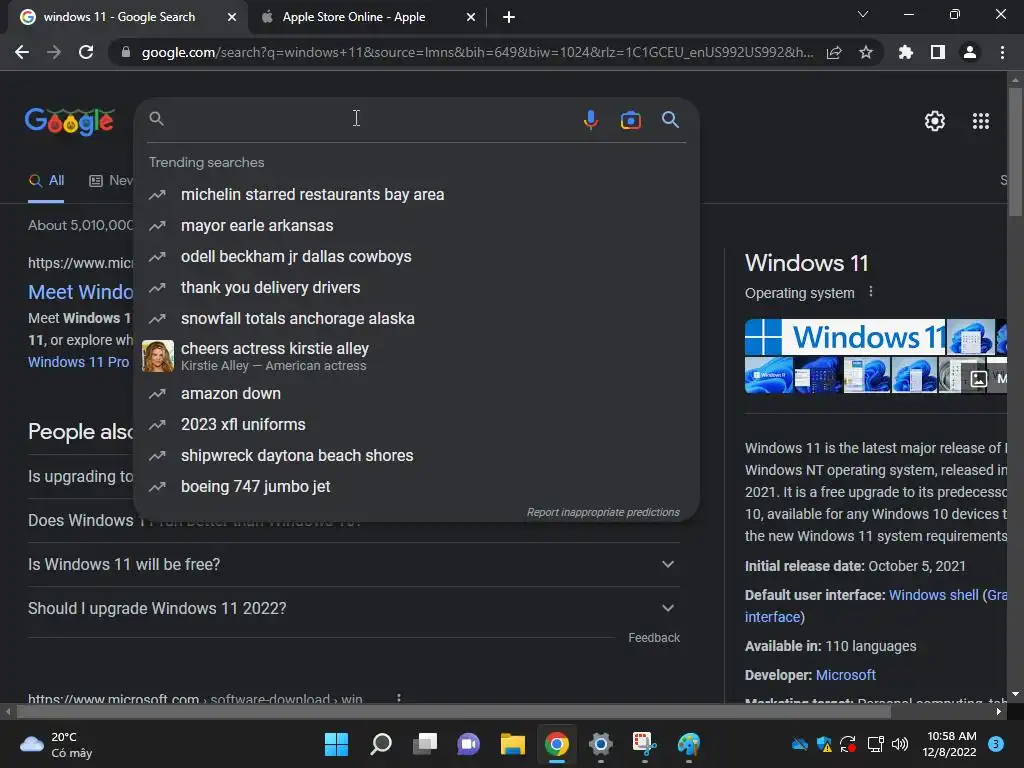Close the windows 11 Google Search tab
Screen dimensions: 1024x768
click(232, 18)
